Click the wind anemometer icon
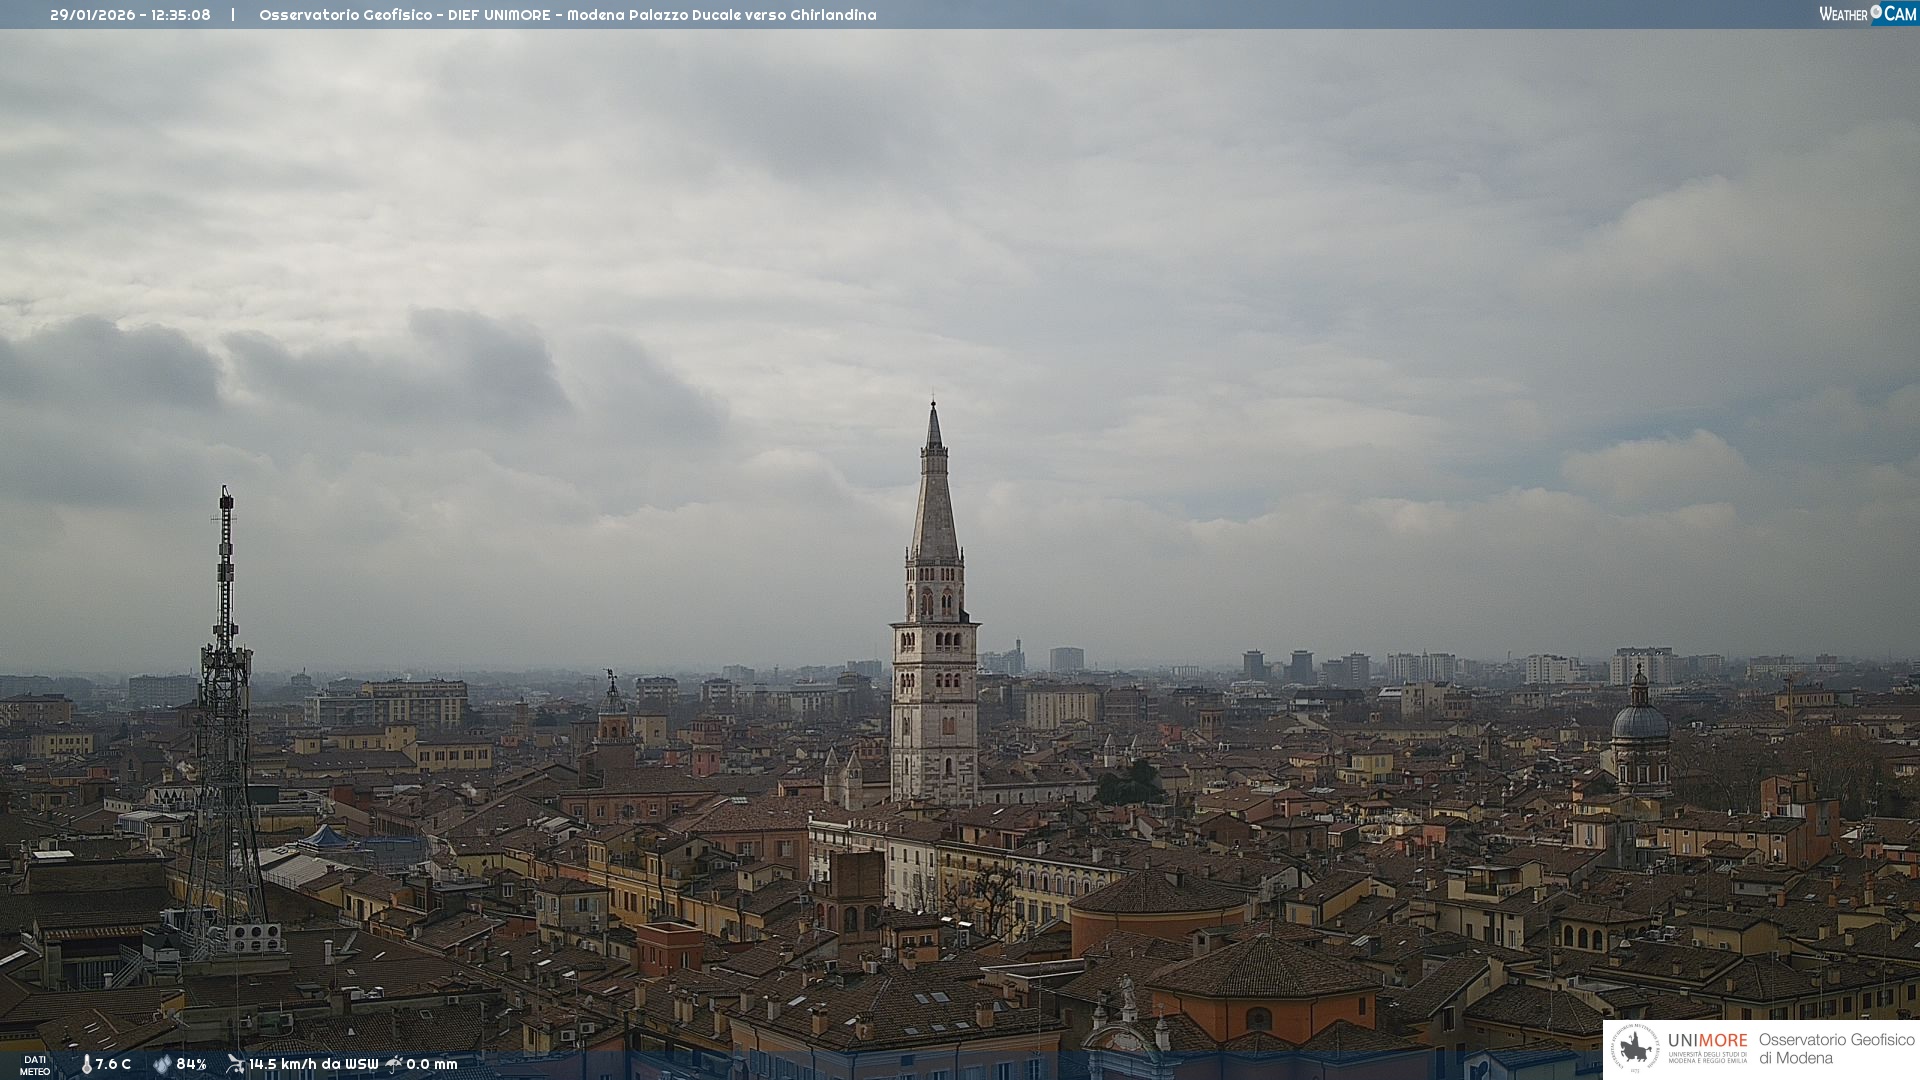This screenshot has width=1920, height=1080. [x=235, y=1064]
